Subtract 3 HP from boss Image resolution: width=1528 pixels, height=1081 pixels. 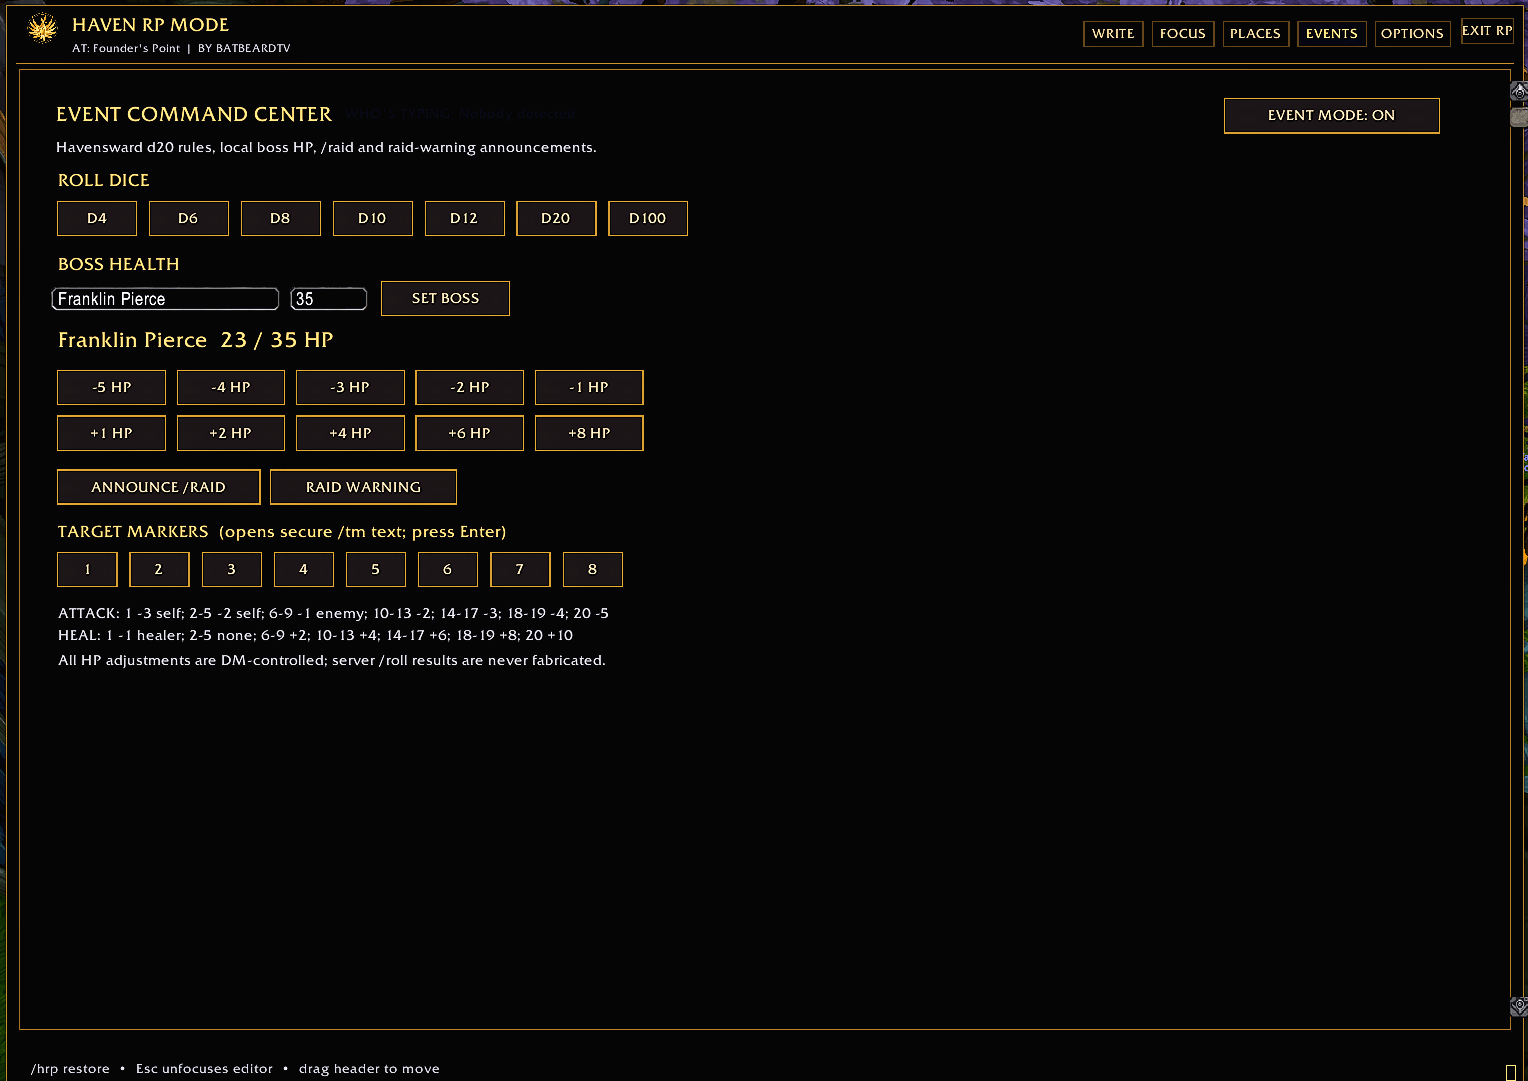click(350, 387)
